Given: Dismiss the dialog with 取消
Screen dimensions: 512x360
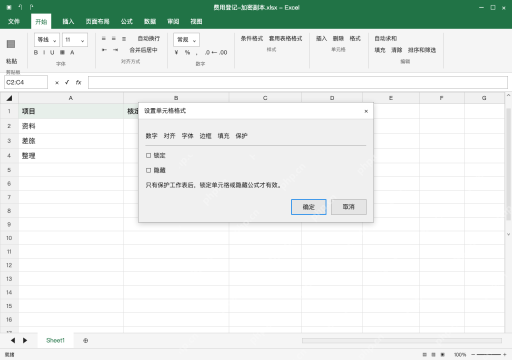Looking at the screenshot, I should [349, 207].
